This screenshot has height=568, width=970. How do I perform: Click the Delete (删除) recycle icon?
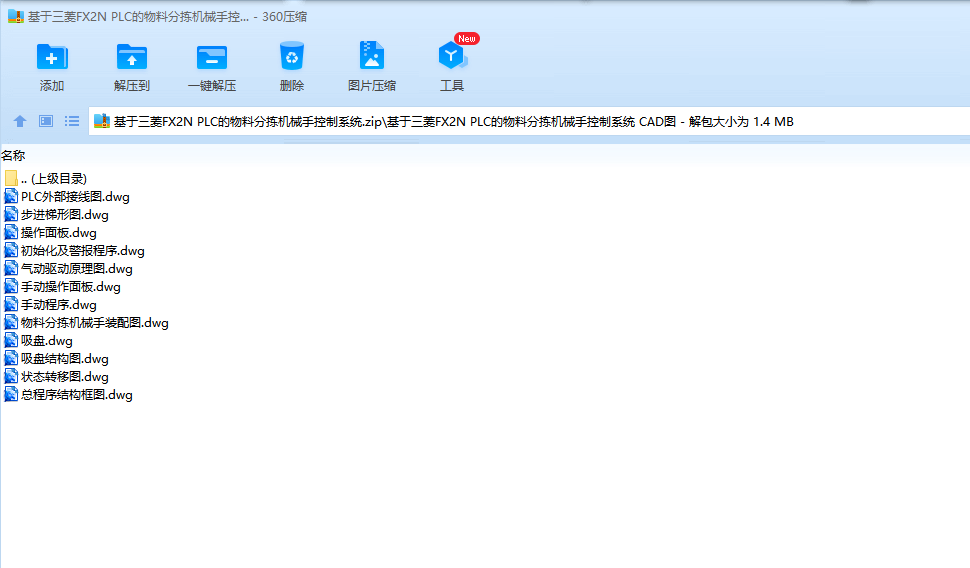[x=291, y=56]
